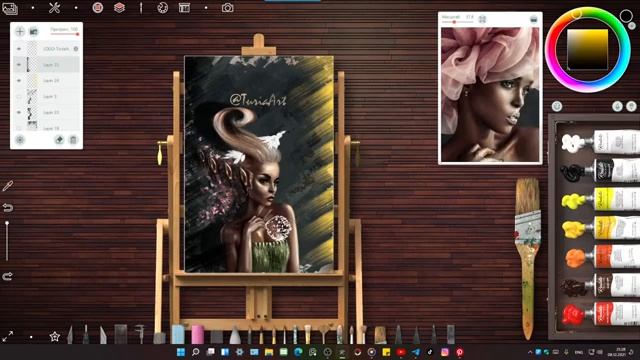
Task: Select the layer 23 row in the layers panel
Action: [46, 112]
